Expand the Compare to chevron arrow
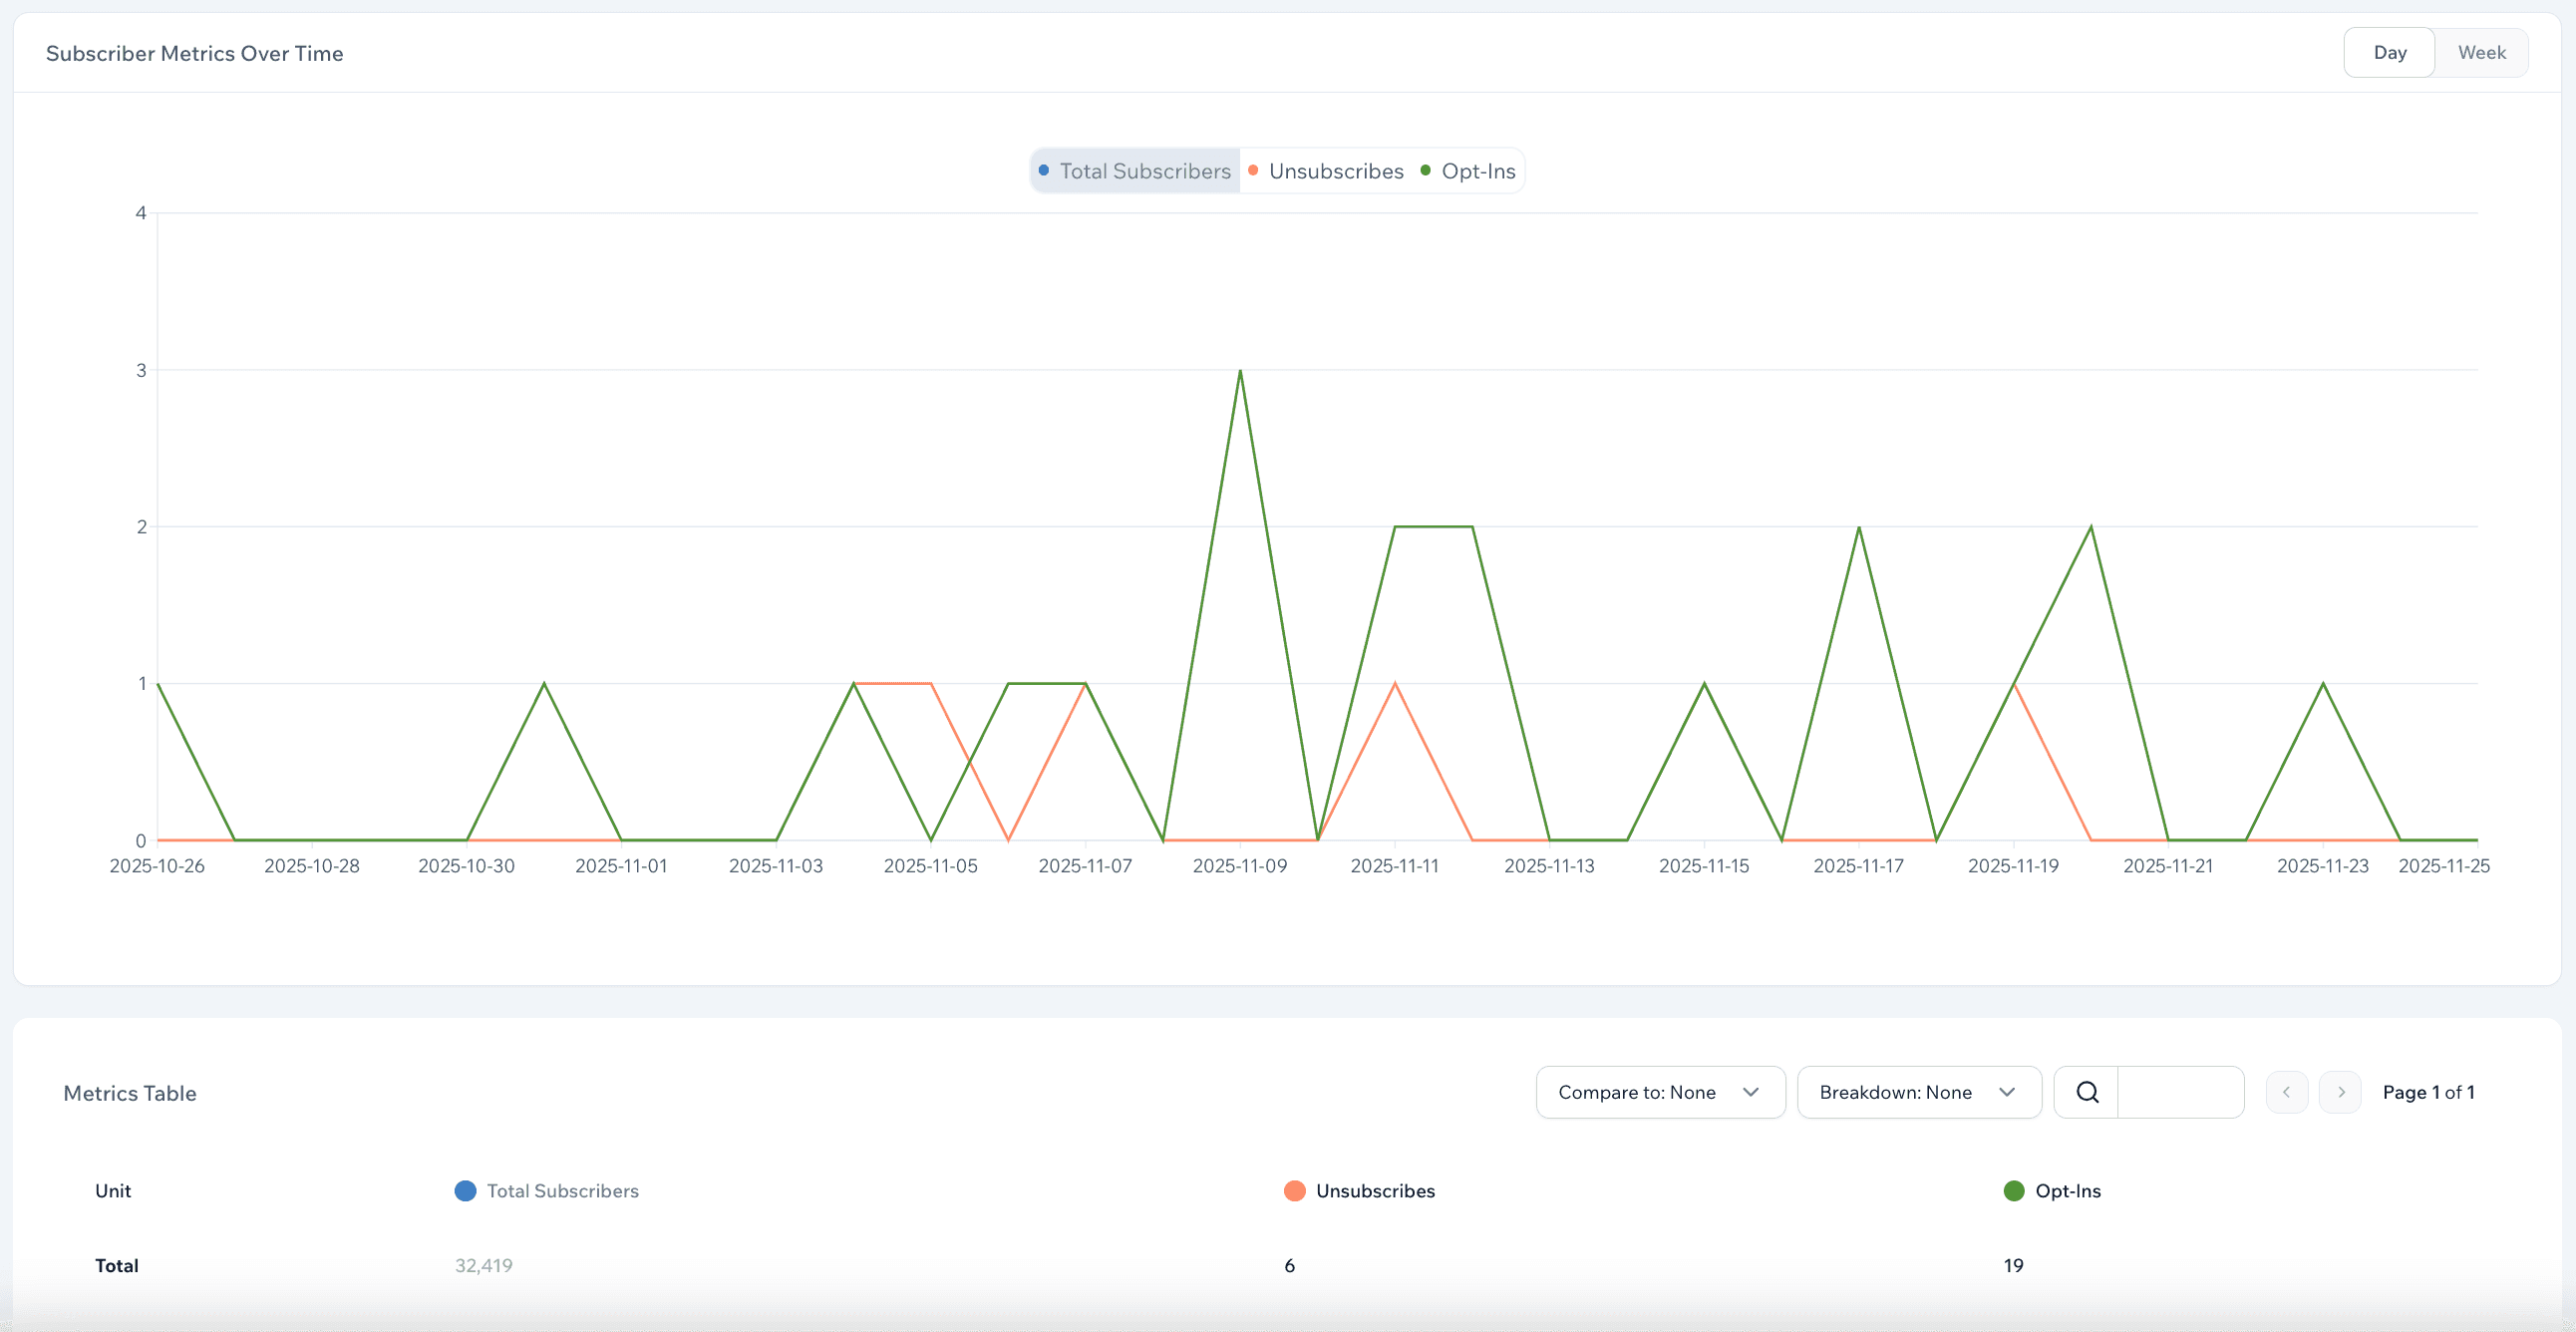Screen dimensions: 2576x1332 (1751, 1092)
